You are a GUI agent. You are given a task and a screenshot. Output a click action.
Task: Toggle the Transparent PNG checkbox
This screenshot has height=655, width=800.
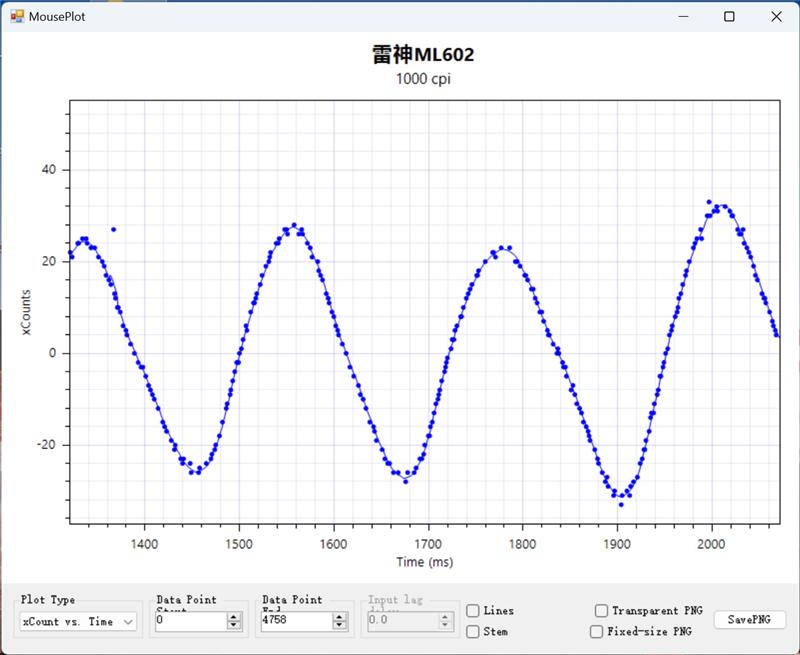point(601,611)
